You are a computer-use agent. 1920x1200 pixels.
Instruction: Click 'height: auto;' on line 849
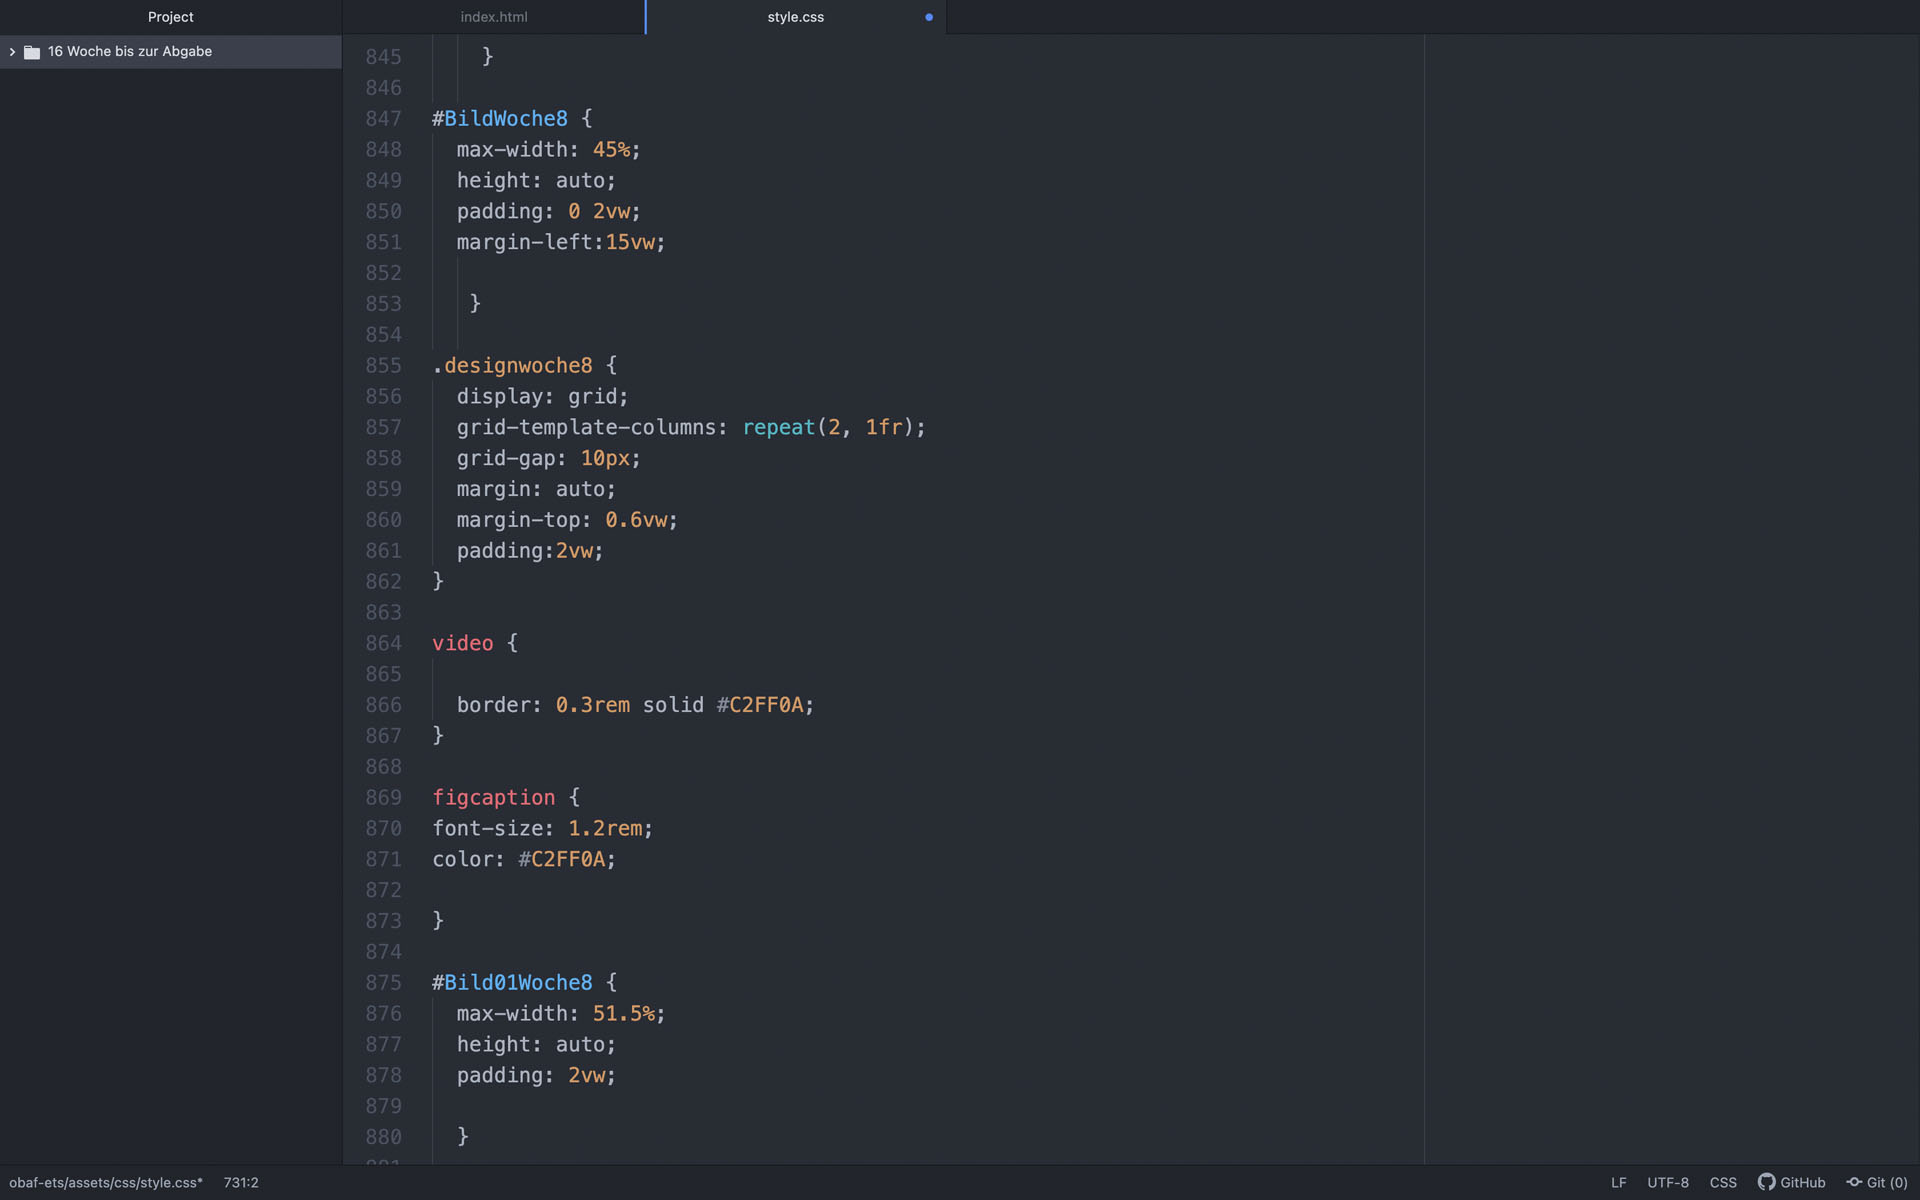click(x=537, y=181)
